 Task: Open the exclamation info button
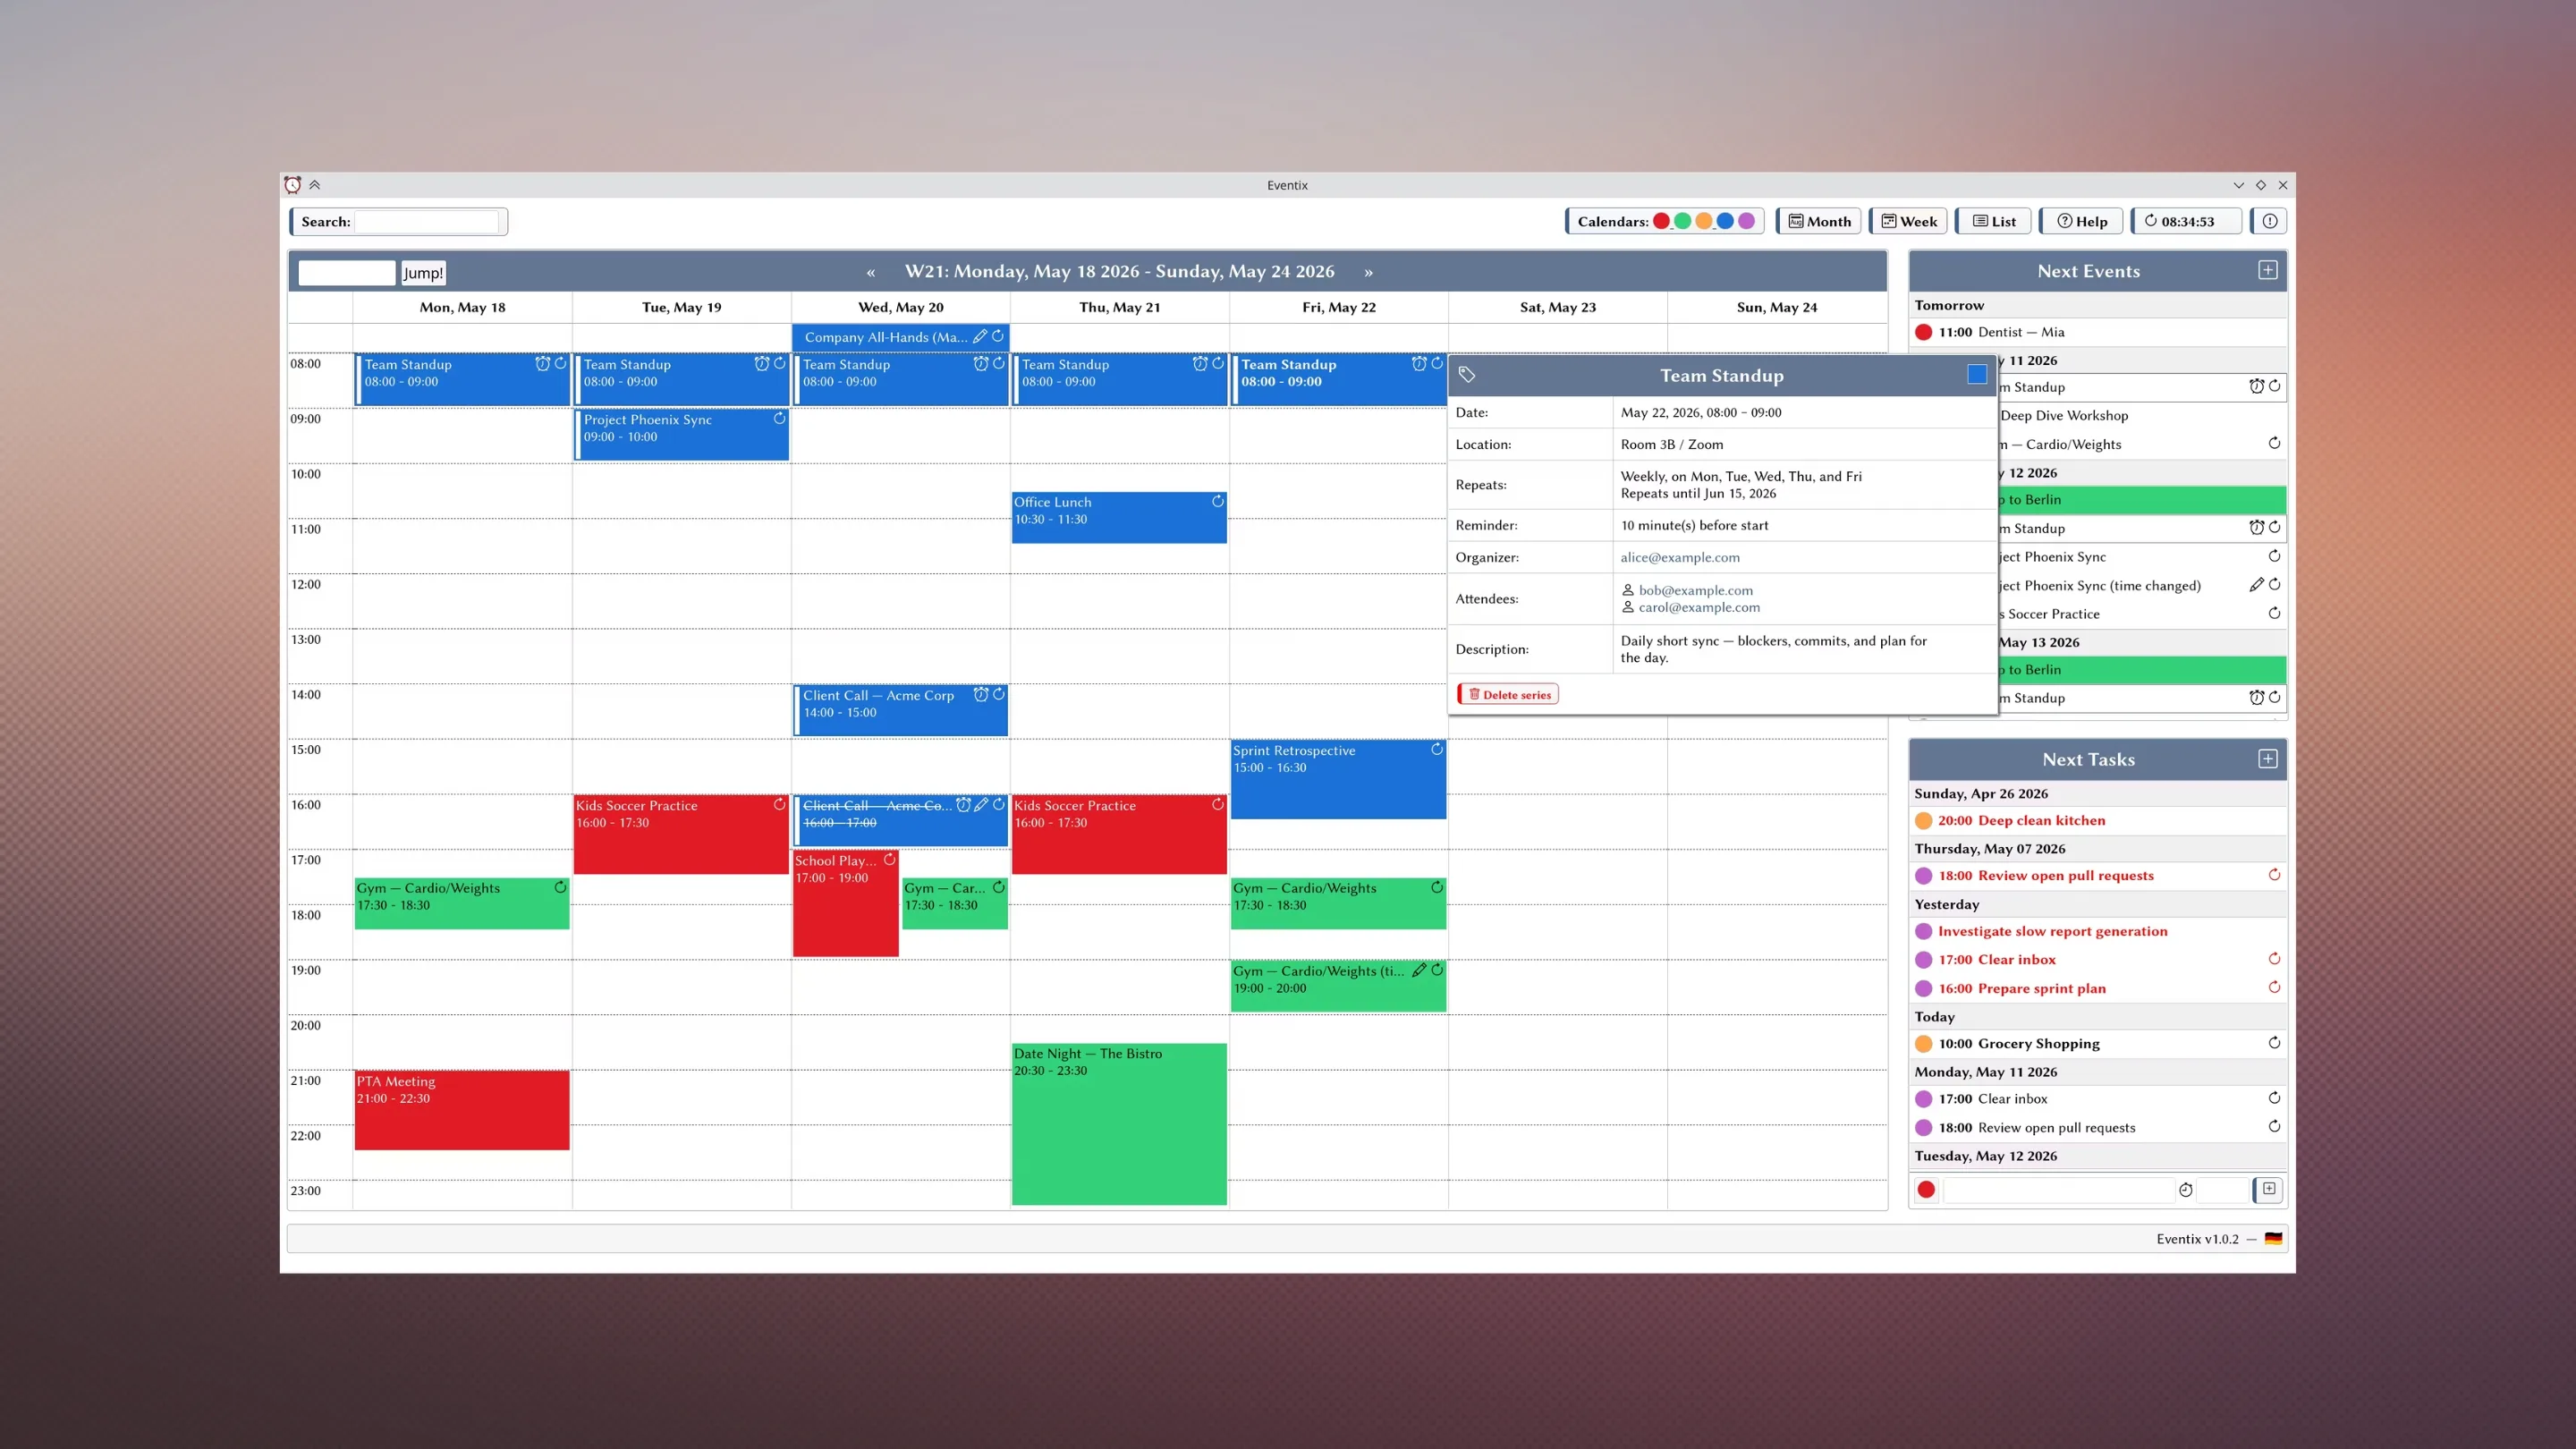pos(2269,221)
